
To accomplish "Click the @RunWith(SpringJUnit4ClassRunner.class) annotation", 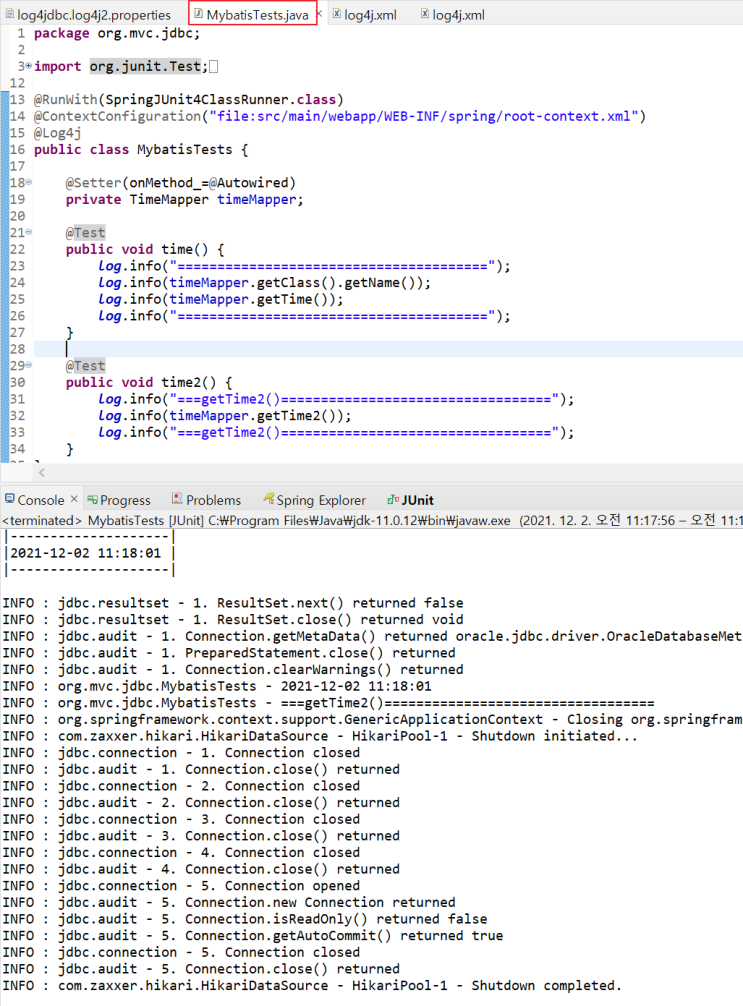I will [189, 99].
